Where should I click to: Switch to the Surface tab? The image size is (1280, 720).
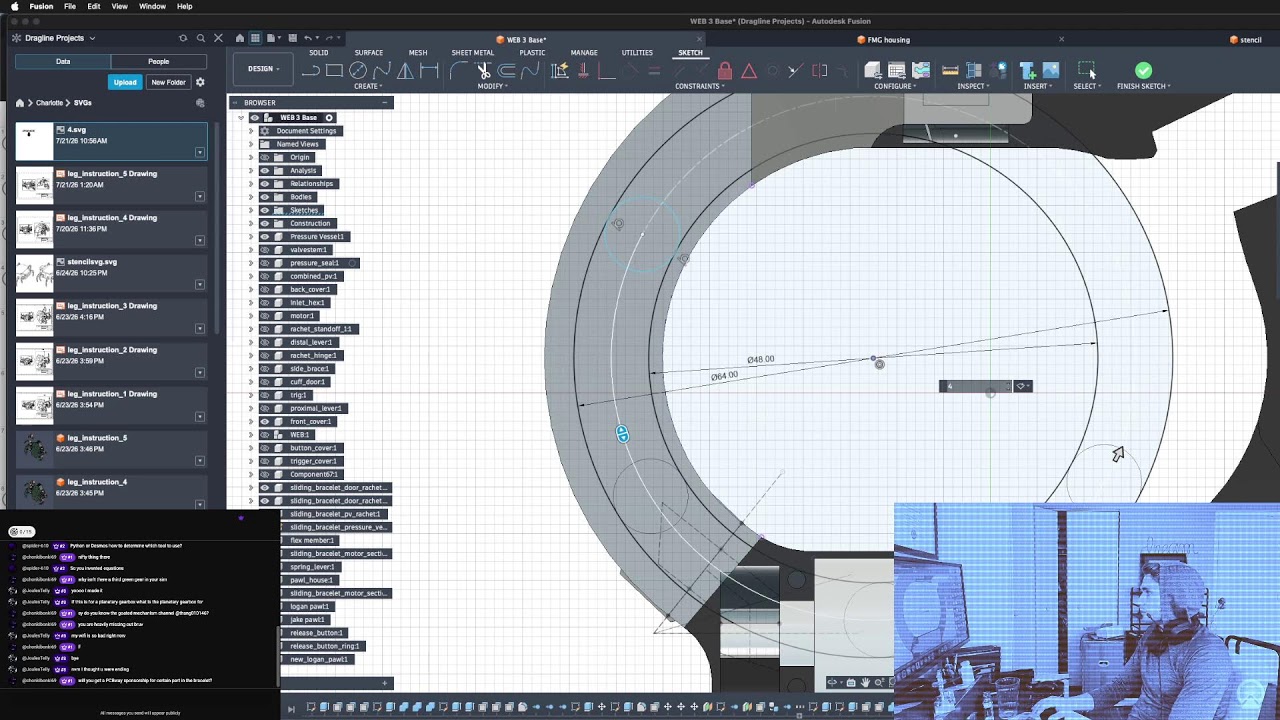tap(368, 53)
